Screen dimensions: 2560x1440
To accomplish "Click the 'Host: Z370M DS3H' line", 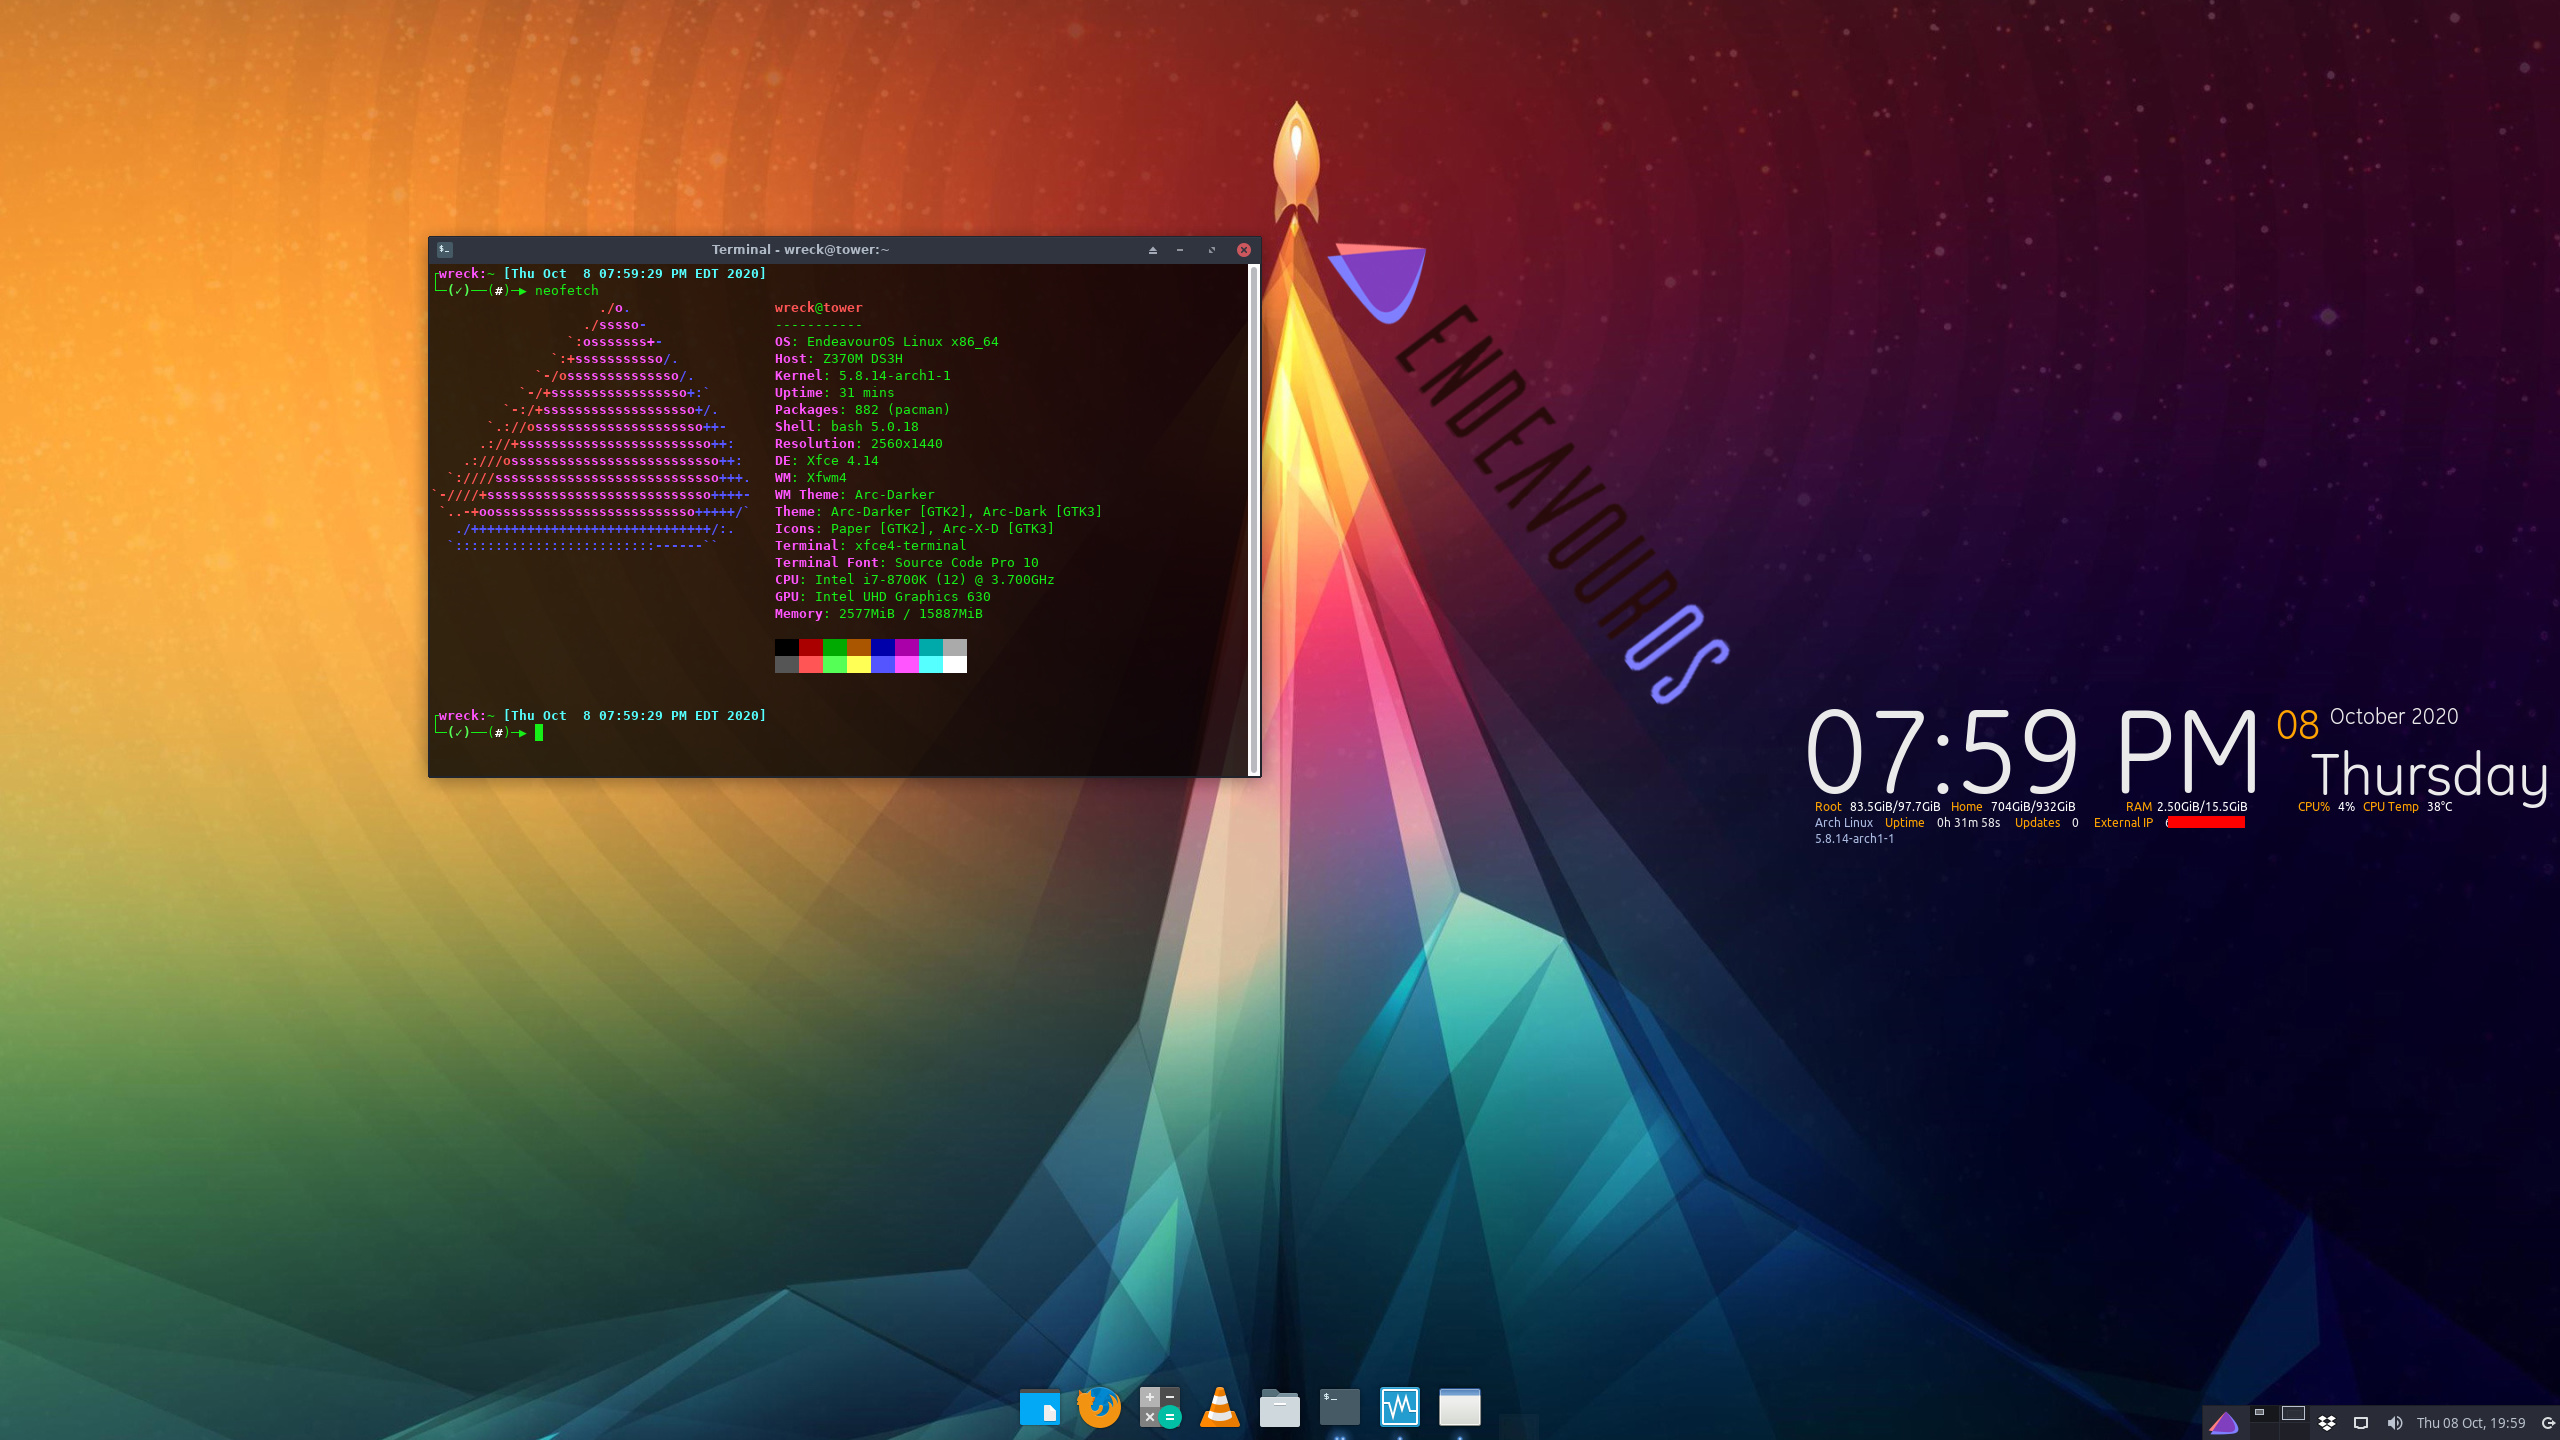I will tap(838, 359).
